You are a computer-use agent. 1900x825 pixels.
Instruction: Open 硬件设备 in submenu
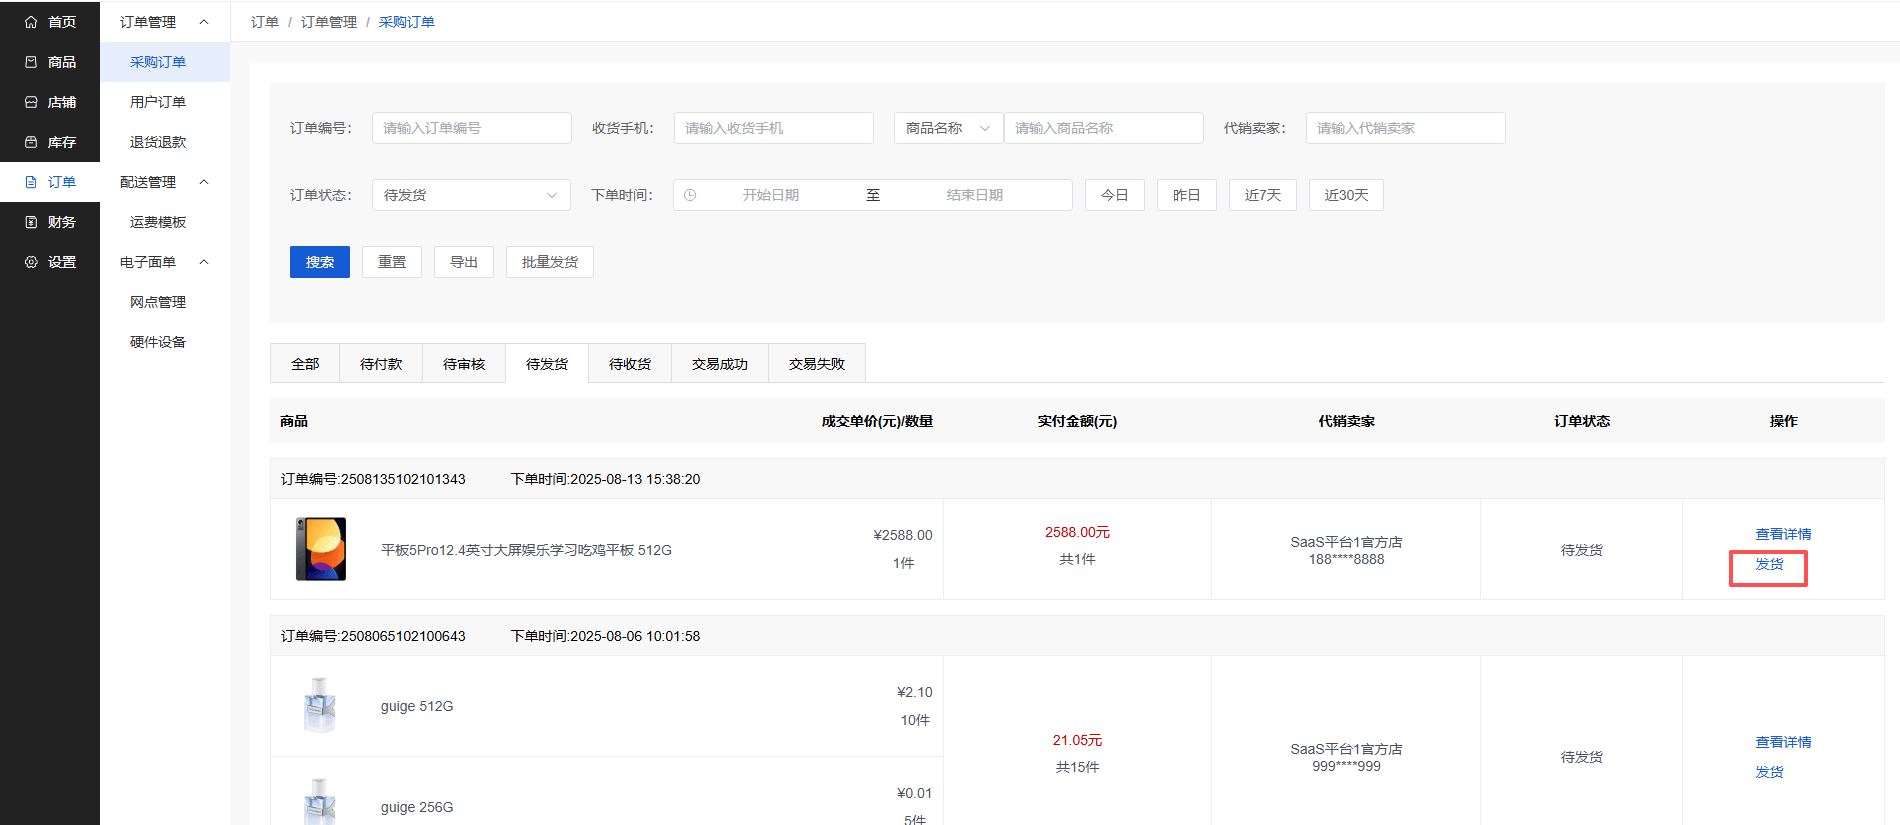(x=165, y=342)
